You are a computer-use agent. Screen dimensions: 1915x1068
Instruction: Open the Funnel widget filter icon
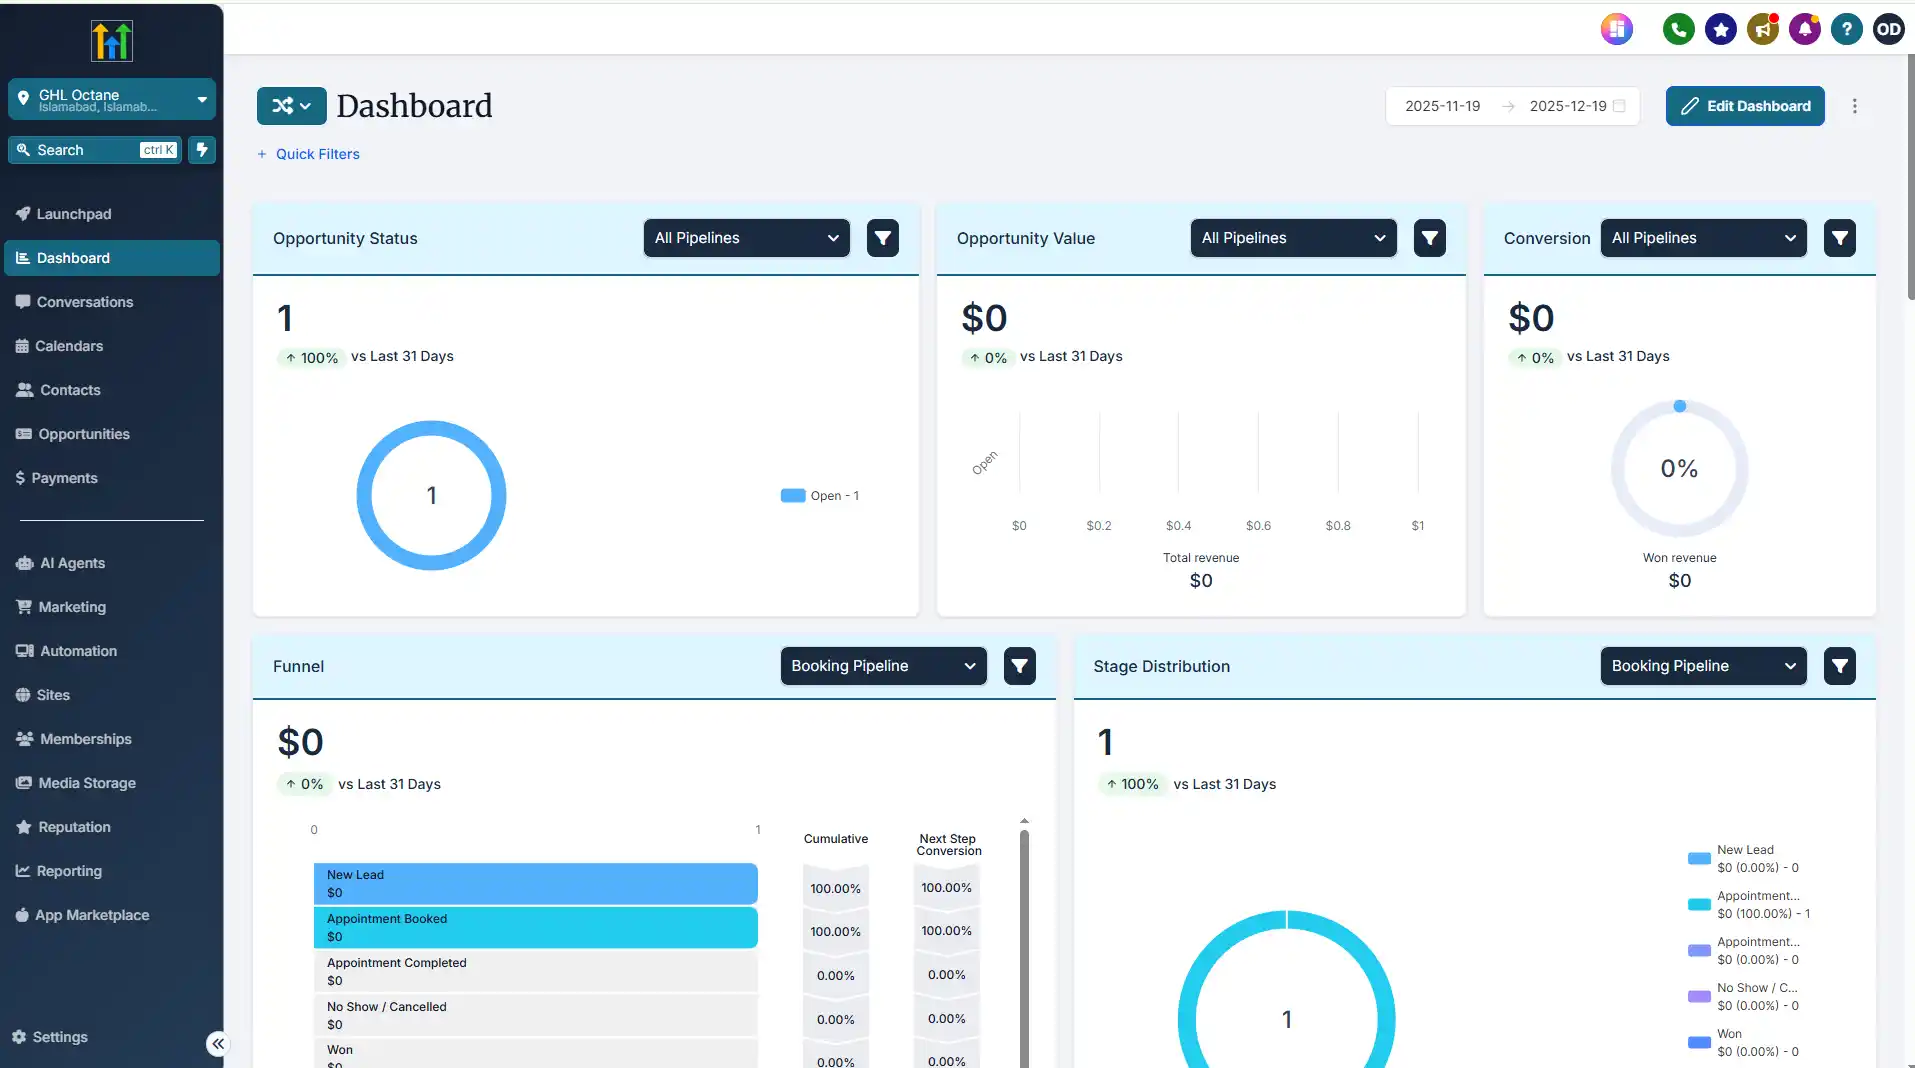pyautogui.click(x=1018, y=665)
